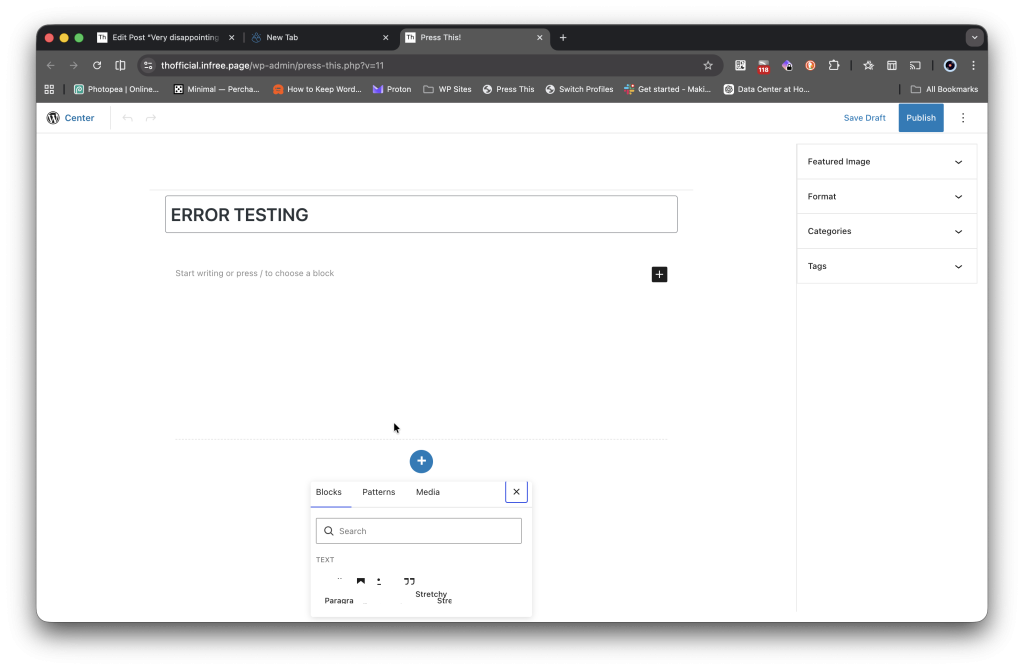Click the block Search field
This screenshot has height=670, width=1024.
420,531
